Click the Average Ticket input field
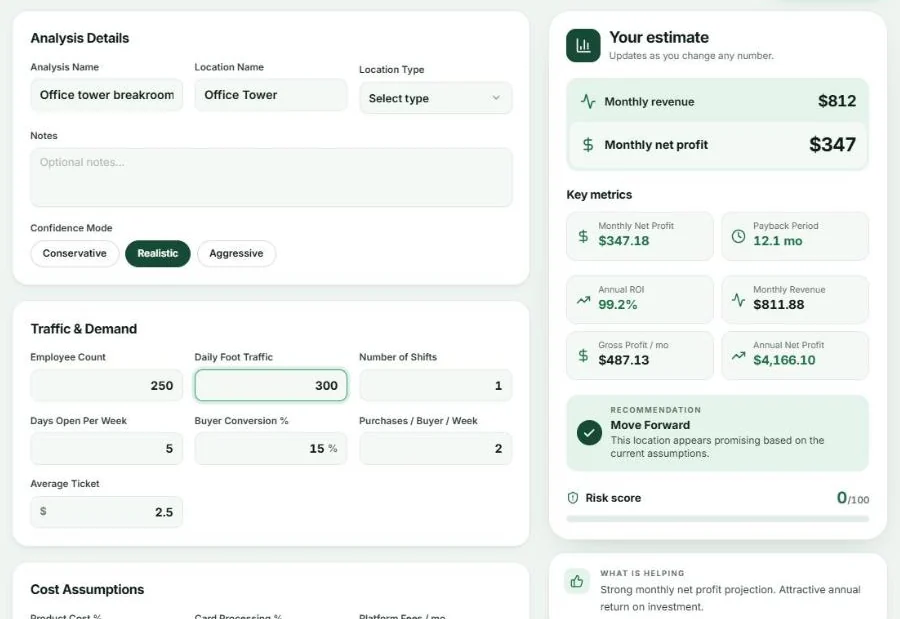Viewport: 900px width, 619px height. 107,512
